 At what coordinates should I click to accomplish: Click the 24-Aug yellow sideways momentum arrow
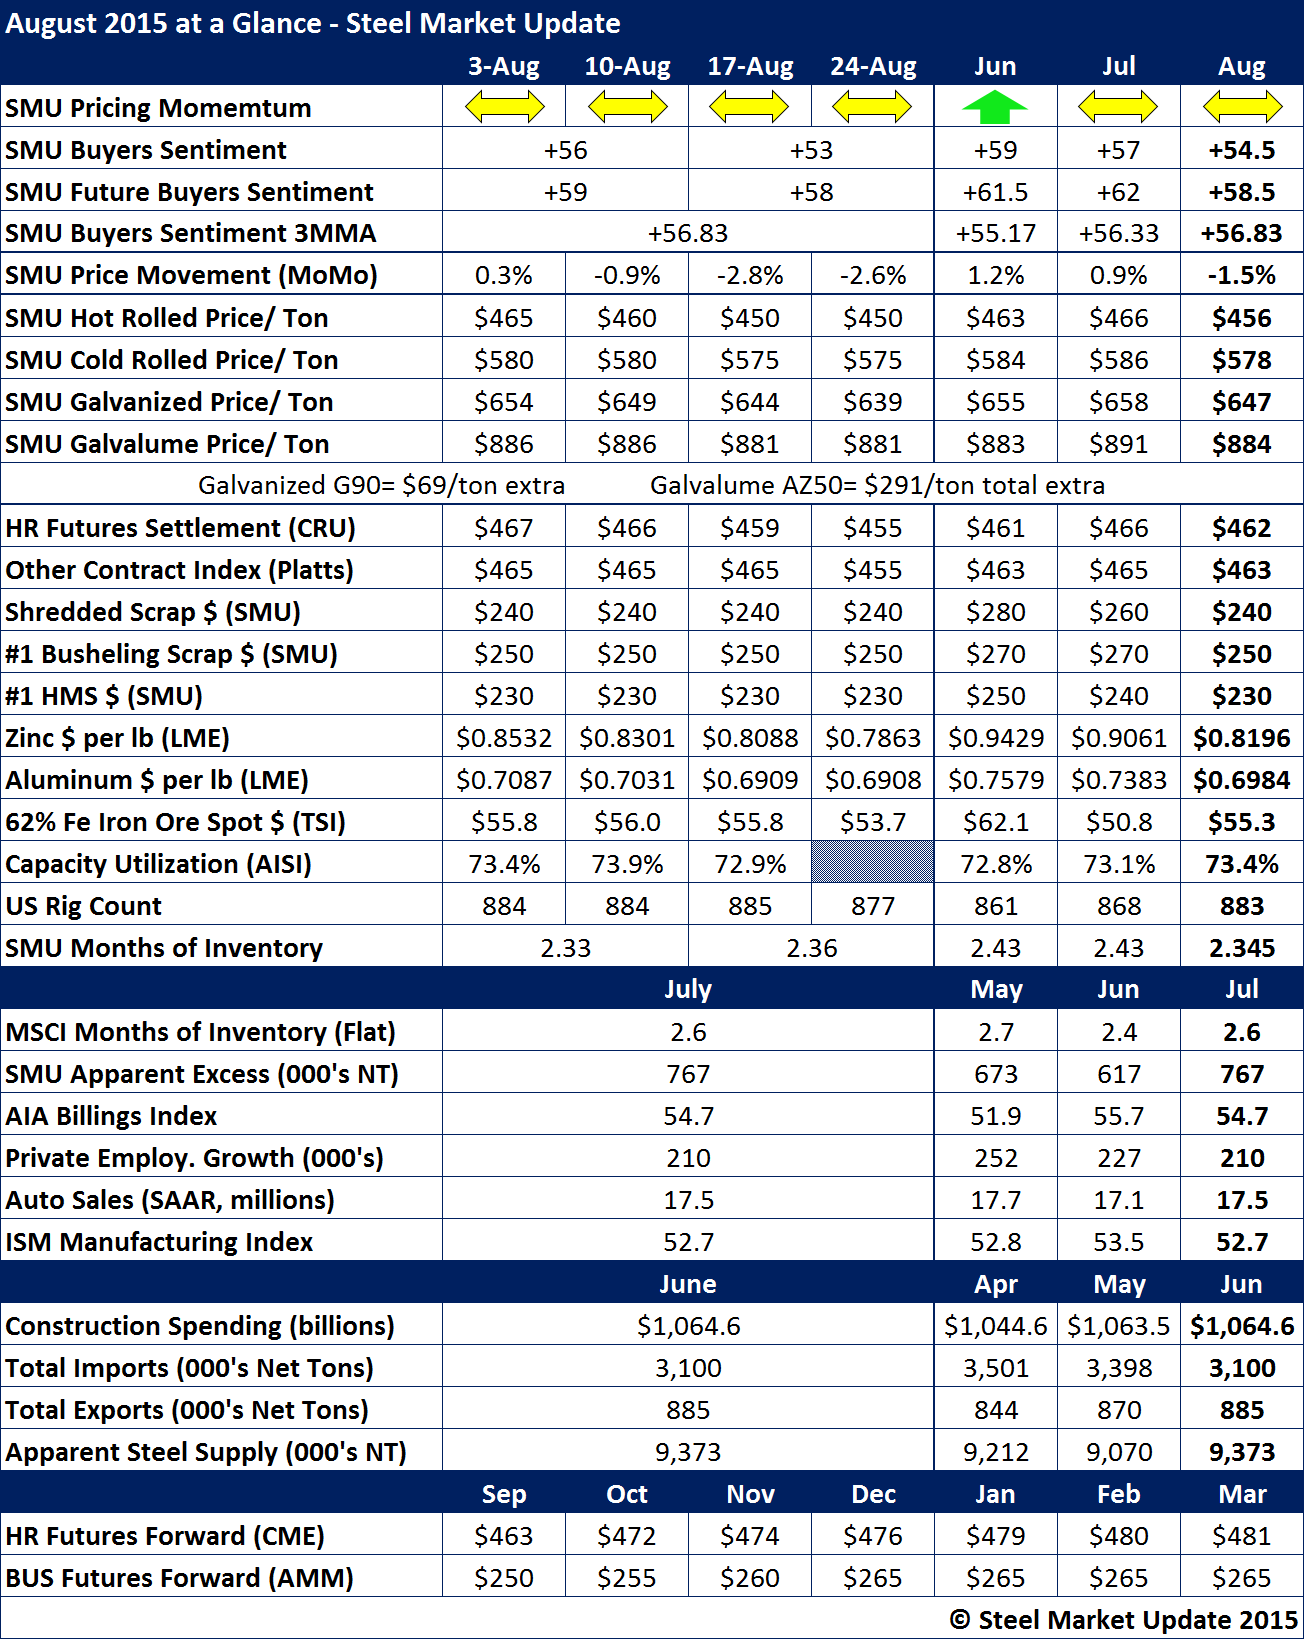click(x=872, y=106)
